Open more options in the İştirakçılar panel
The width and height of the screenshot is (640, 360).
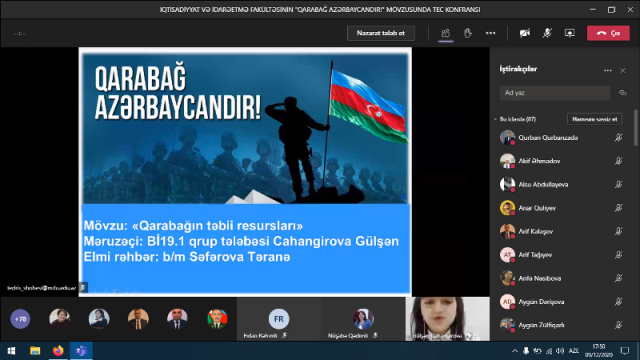click(x=607, y=70)
